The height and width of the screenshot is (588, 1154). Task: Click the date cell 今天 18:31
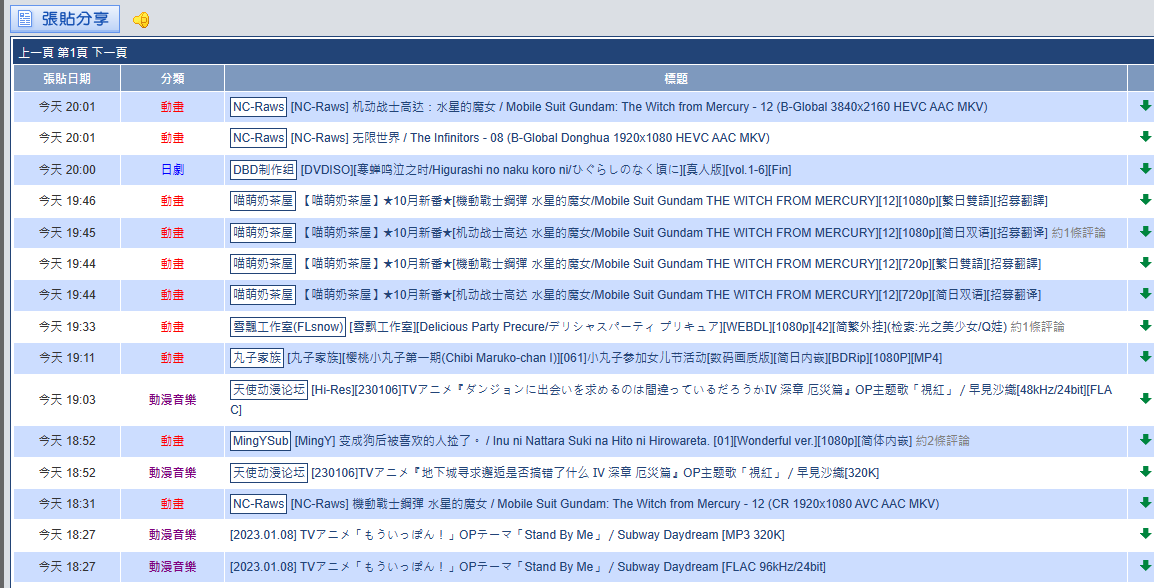[x=67, y=503]
